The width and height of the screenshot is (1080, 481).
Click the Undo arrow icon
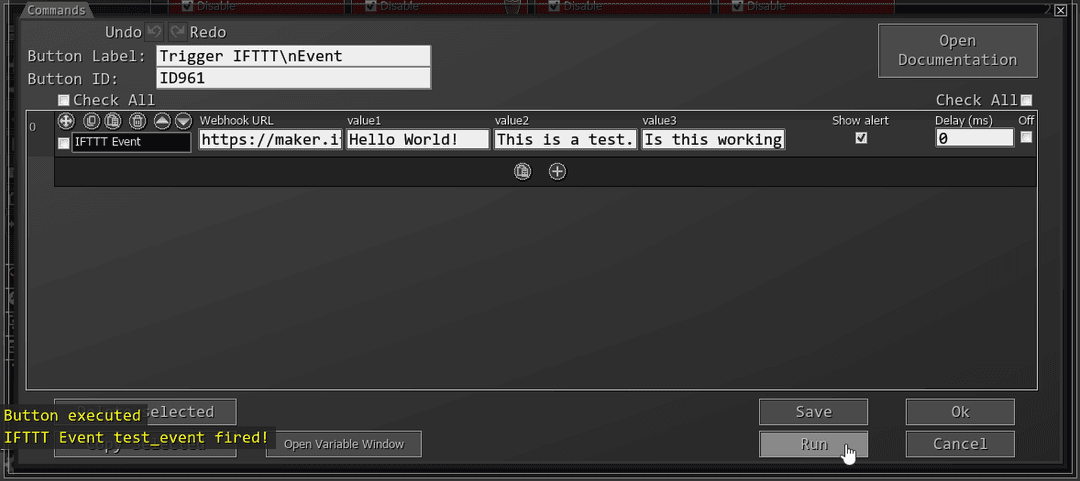pos(154,32)
